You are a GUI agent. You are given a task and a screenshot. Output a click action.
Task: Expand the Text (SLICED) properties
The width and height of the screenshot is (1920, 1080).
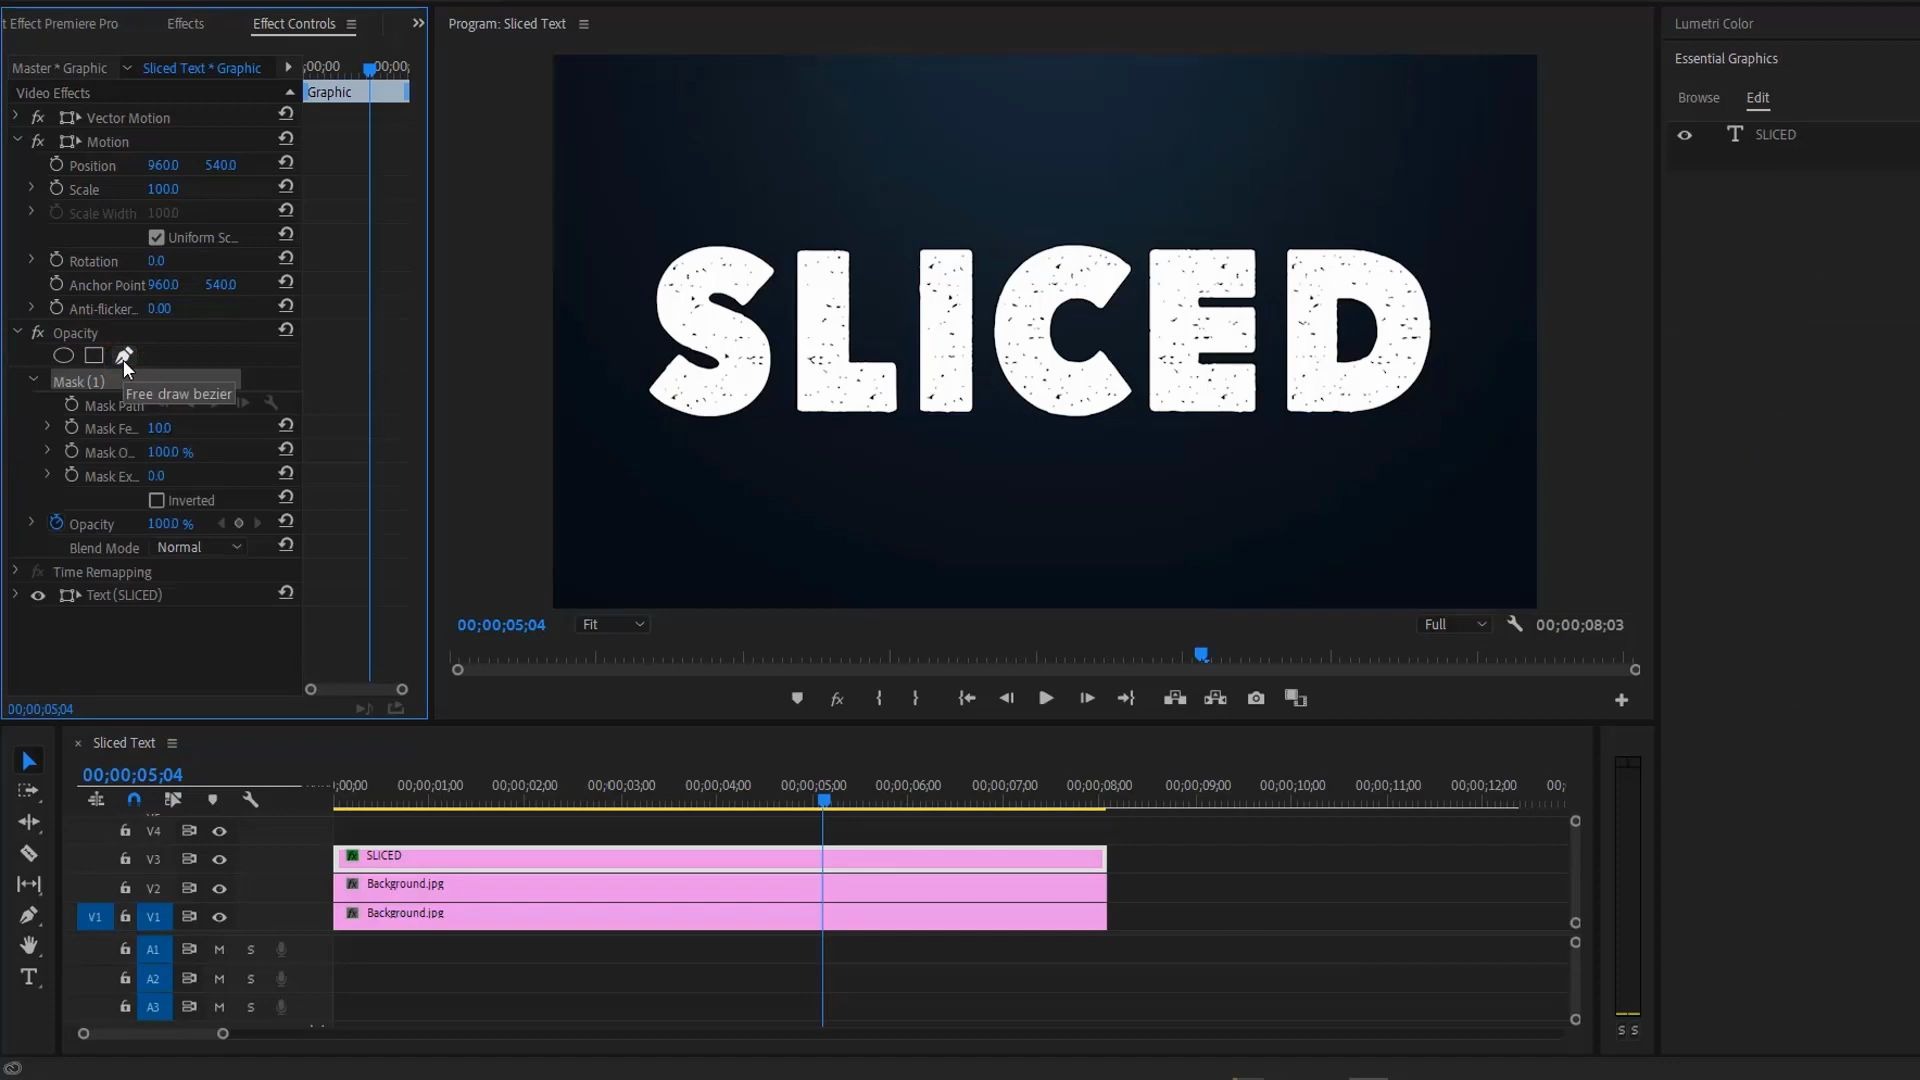point(13,595)
